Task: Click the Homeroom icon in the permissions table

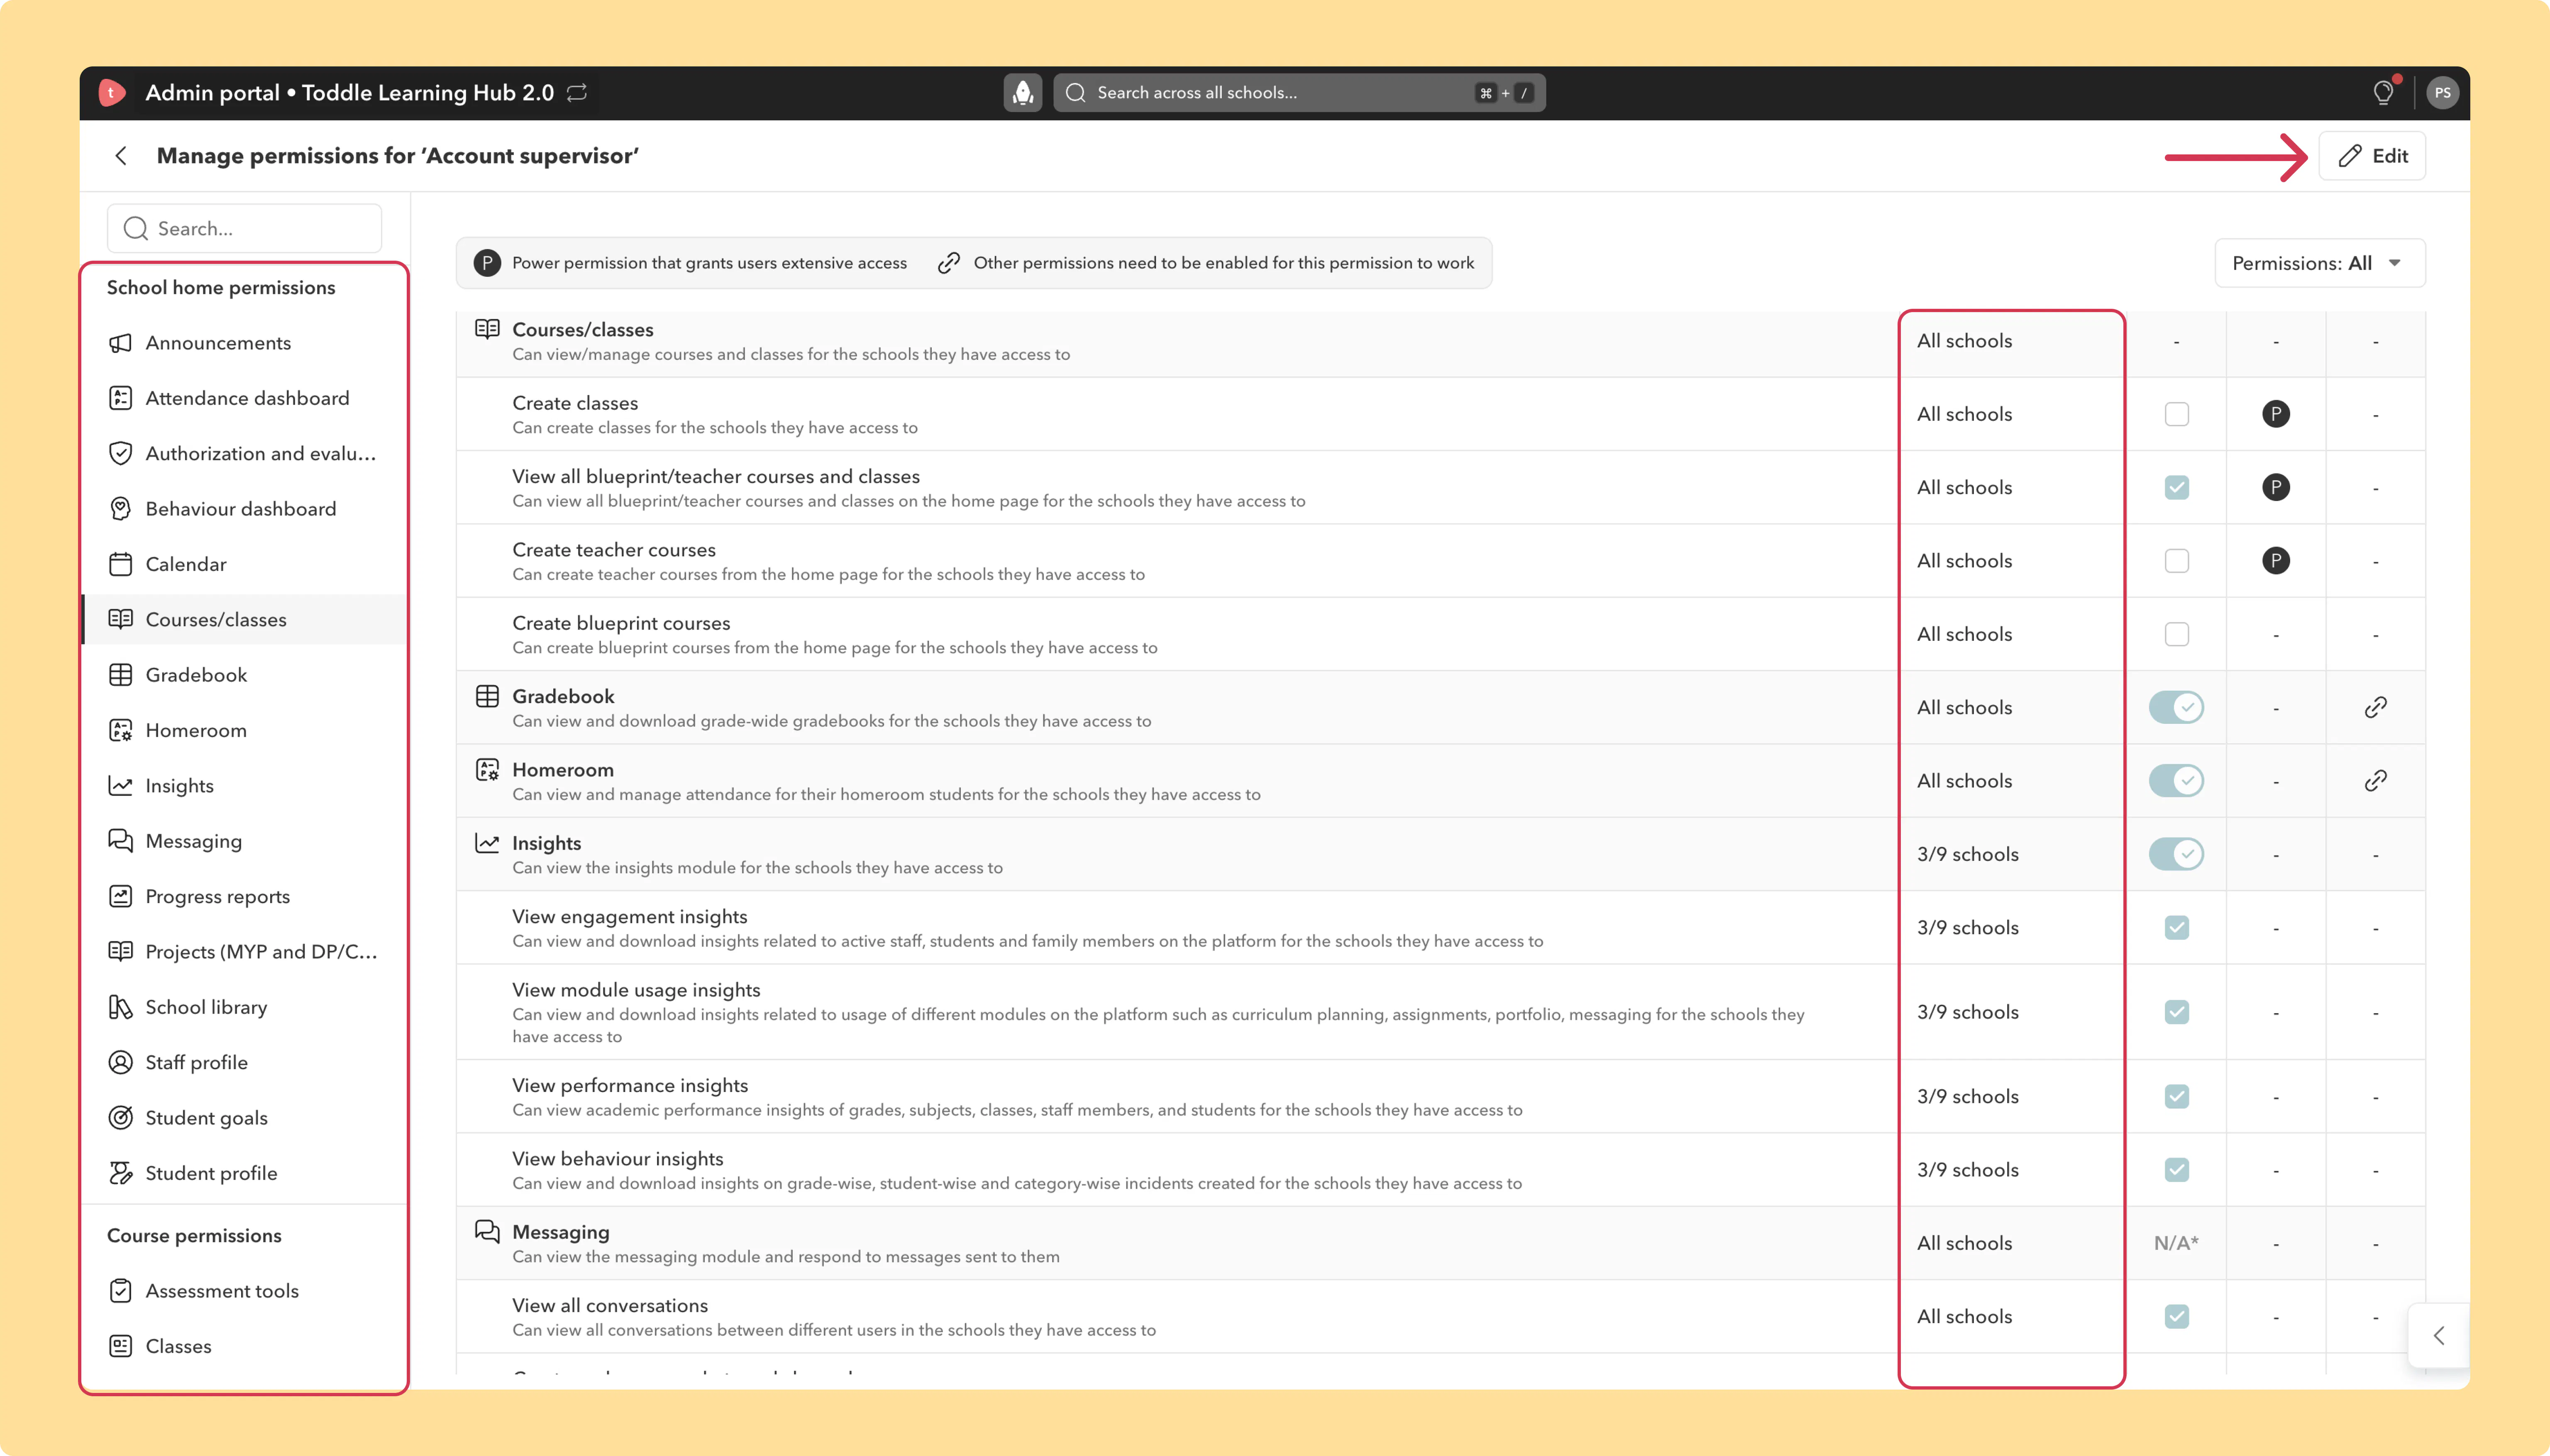Action: point(487,770)
